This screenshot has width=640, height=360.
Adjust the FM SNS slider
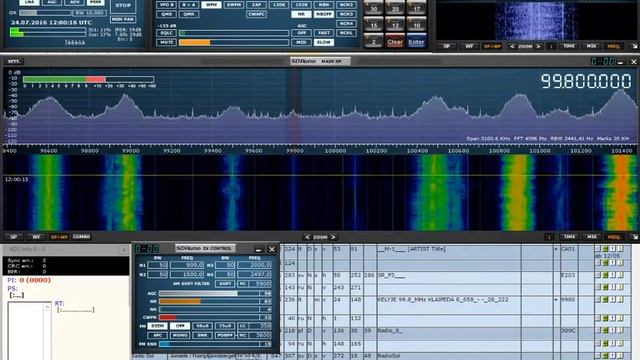pyautogui.click(x=215, y=344)
